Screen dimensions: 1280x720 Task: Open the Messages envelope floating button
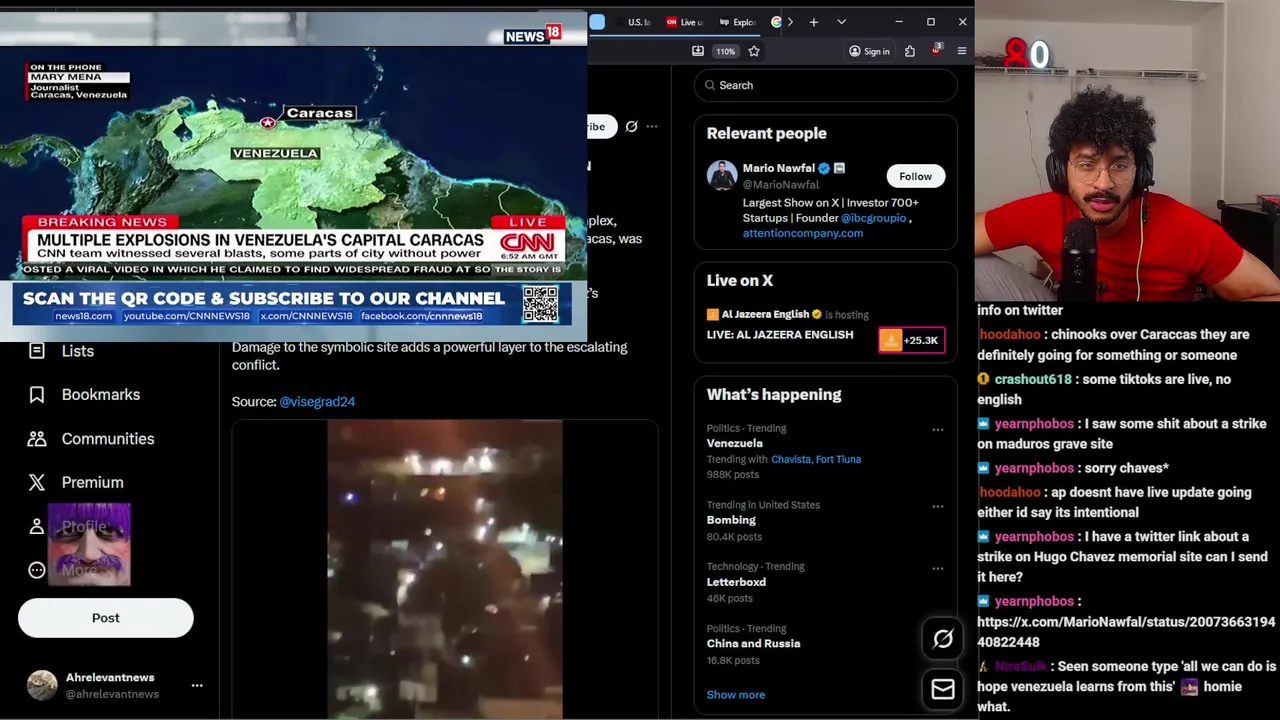[x=943, y=689]
